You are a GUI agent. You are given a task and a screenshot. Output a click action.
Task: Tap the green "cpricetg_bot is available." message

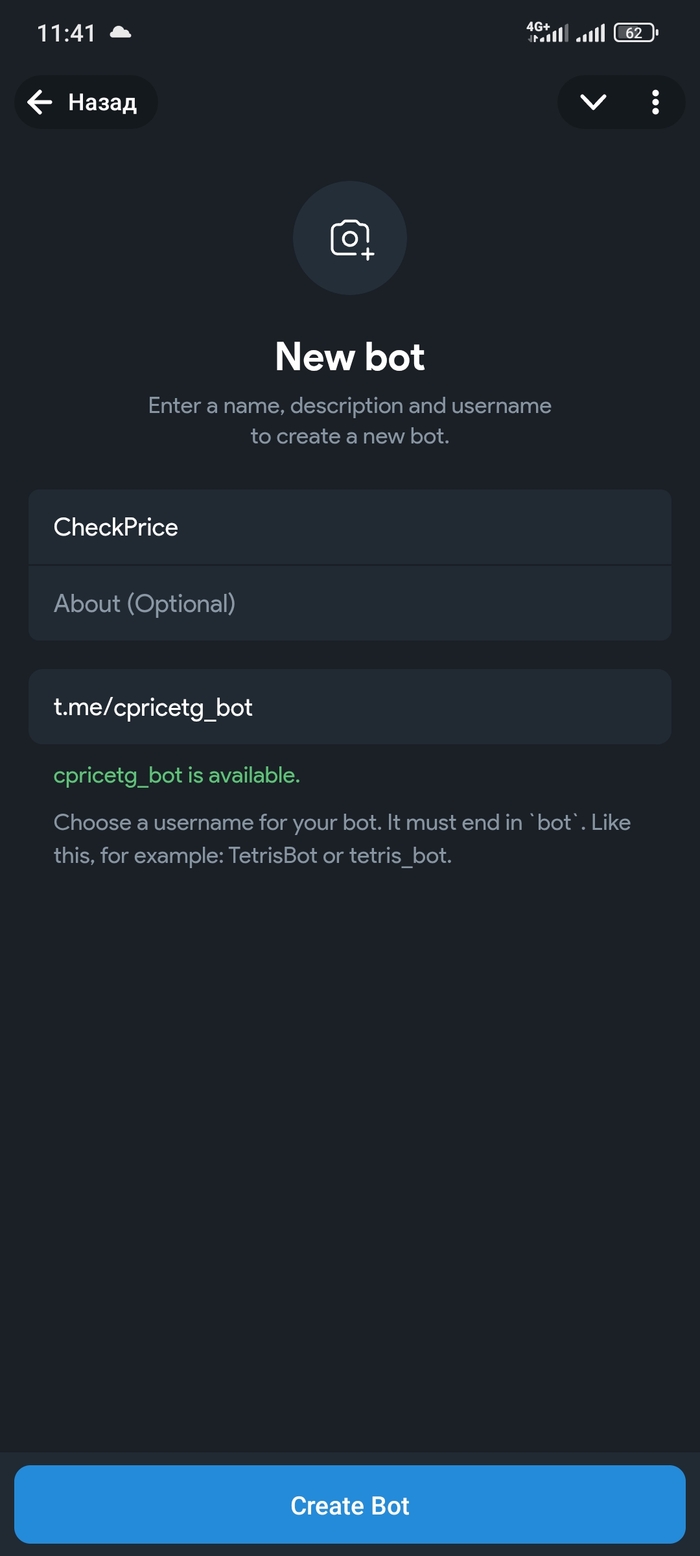(177, 775)
